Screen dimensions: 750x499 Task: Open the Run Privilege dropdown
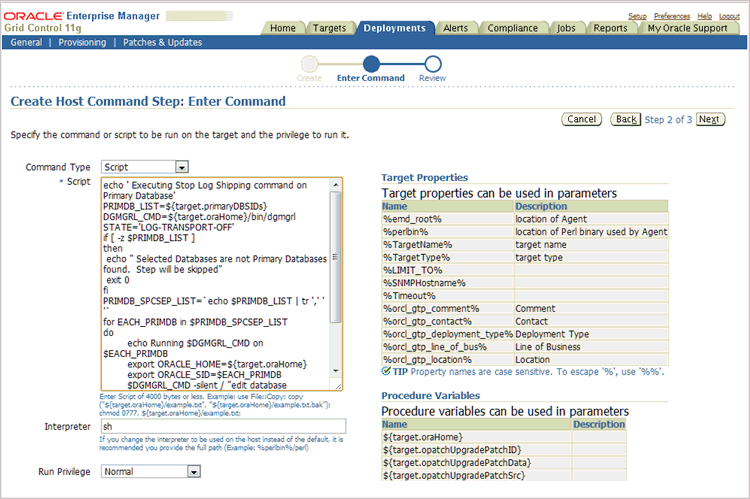tap(151, 471)
